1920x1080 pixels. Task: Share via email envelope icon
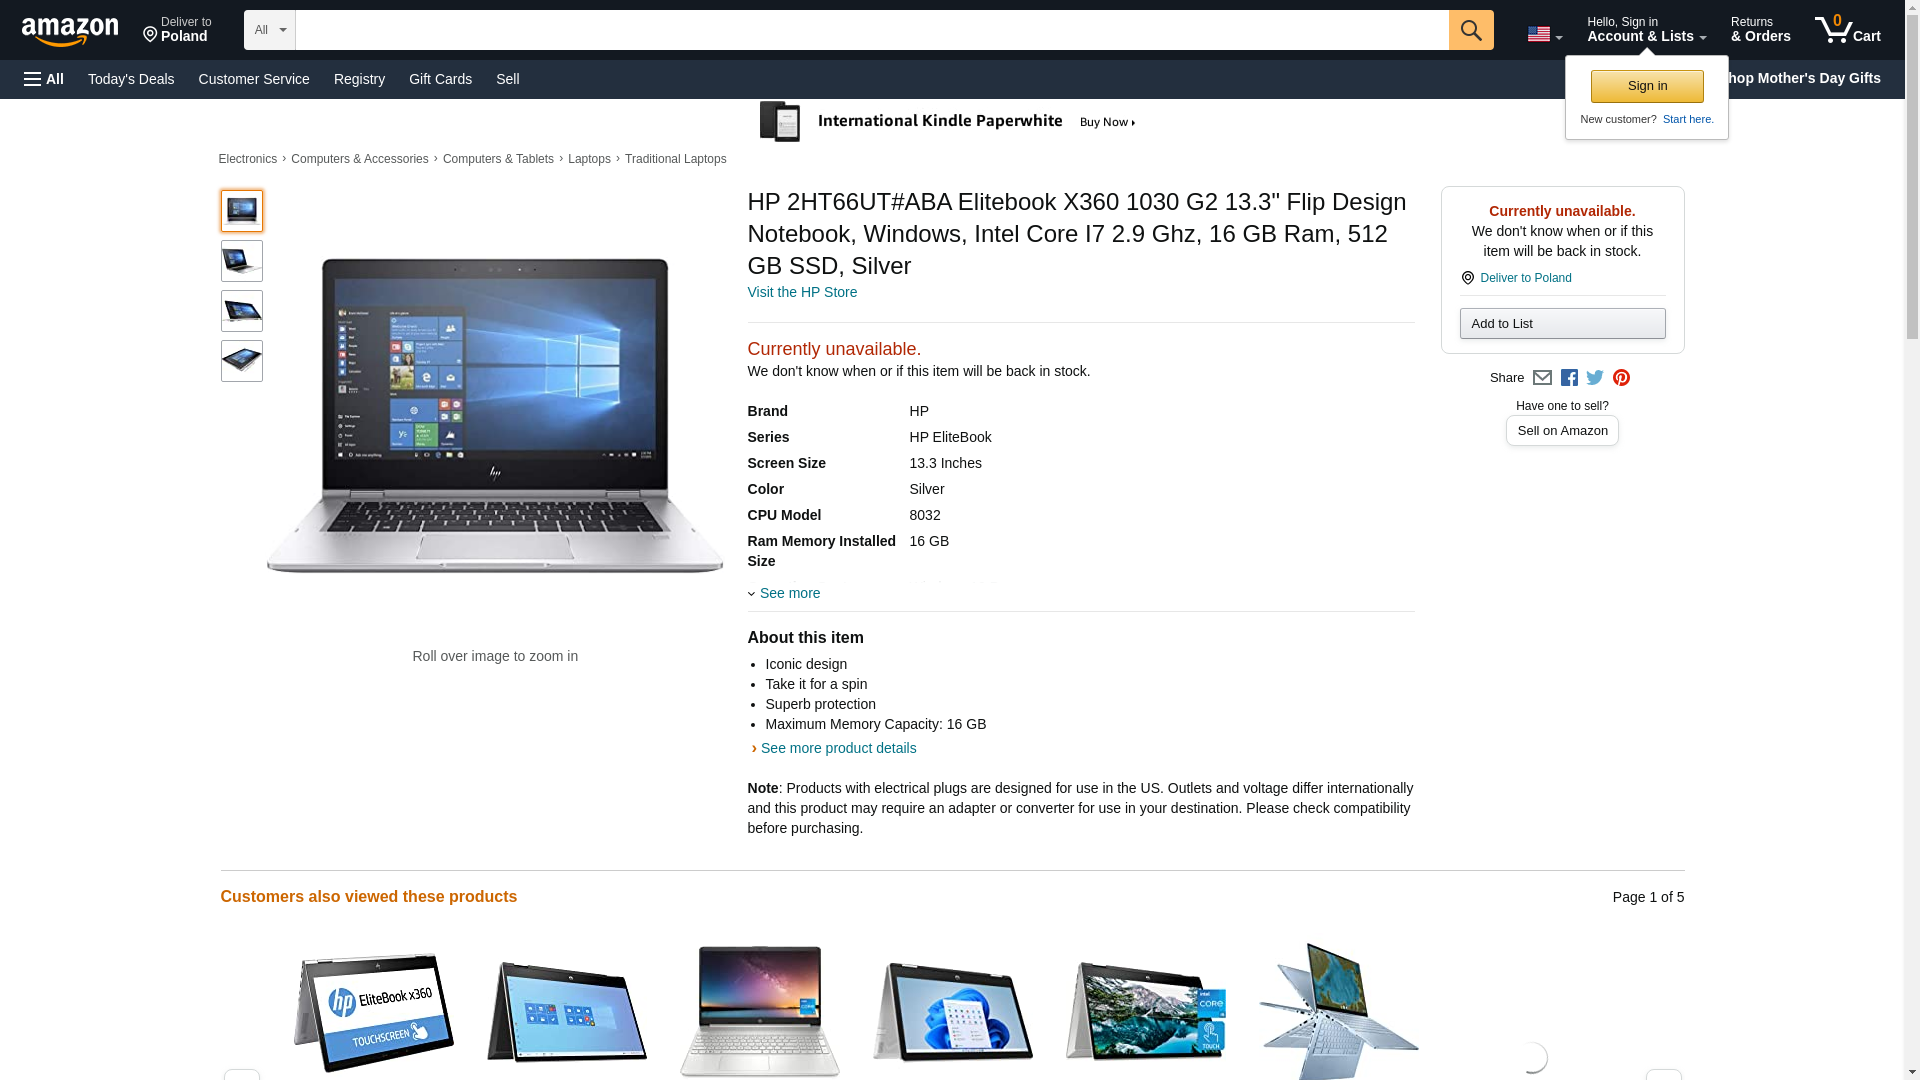click(1542, 378)
